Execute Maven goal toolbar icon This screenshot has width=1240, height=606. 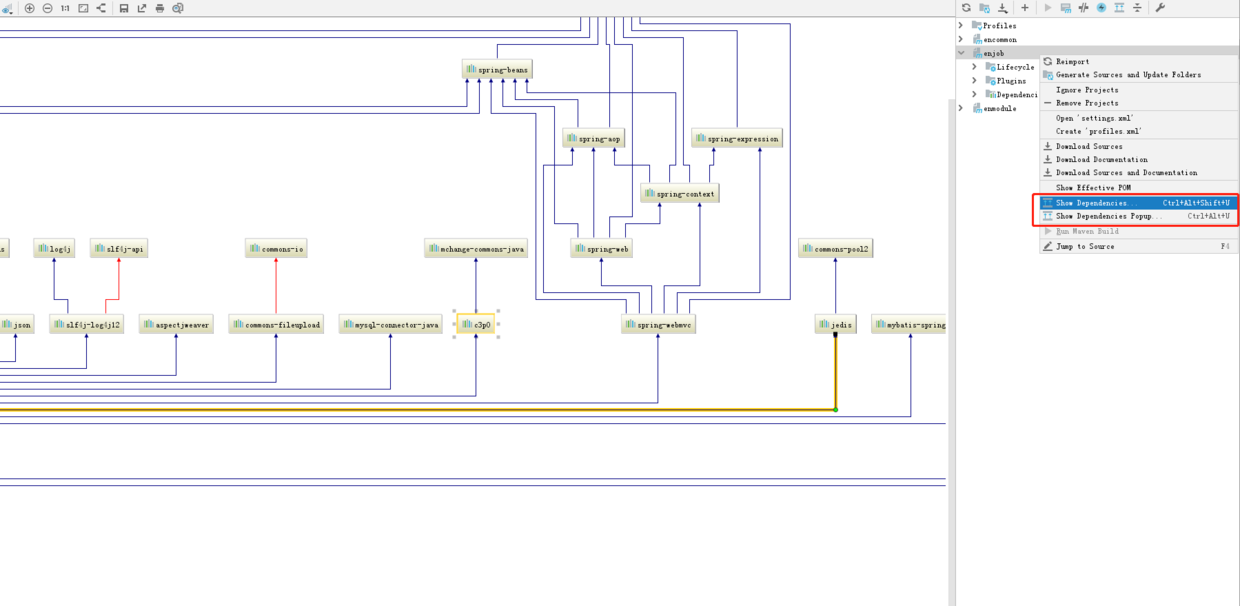[x=1066, y=8]
